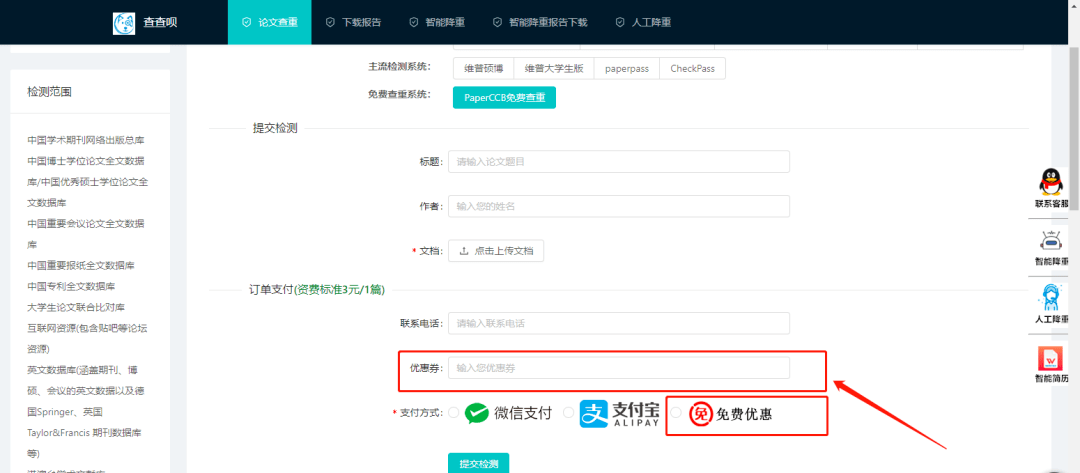Choose the paperpass detection system
The width and height of the screenshot is (1080, 473).
(627, 69)
